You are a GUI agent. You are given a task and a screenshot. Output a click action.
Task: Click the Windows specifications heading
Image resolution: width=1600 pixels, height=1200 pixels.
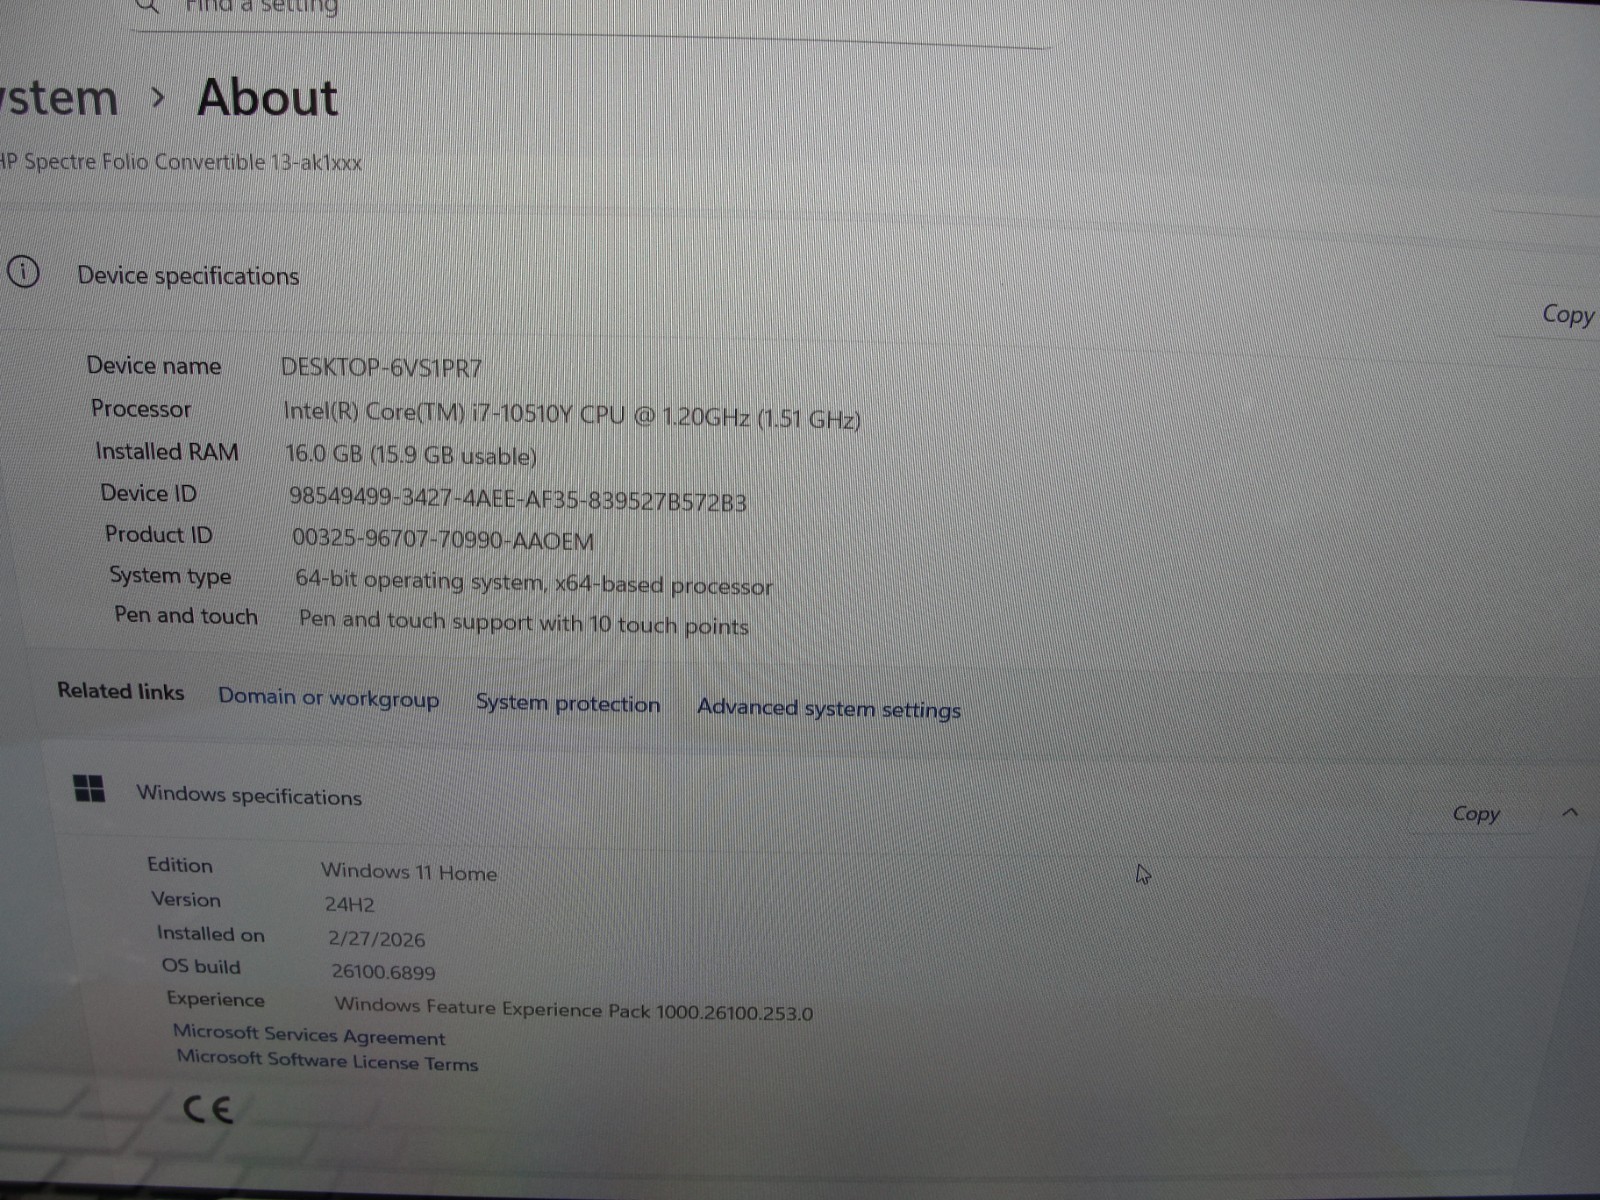pos(249,795)
